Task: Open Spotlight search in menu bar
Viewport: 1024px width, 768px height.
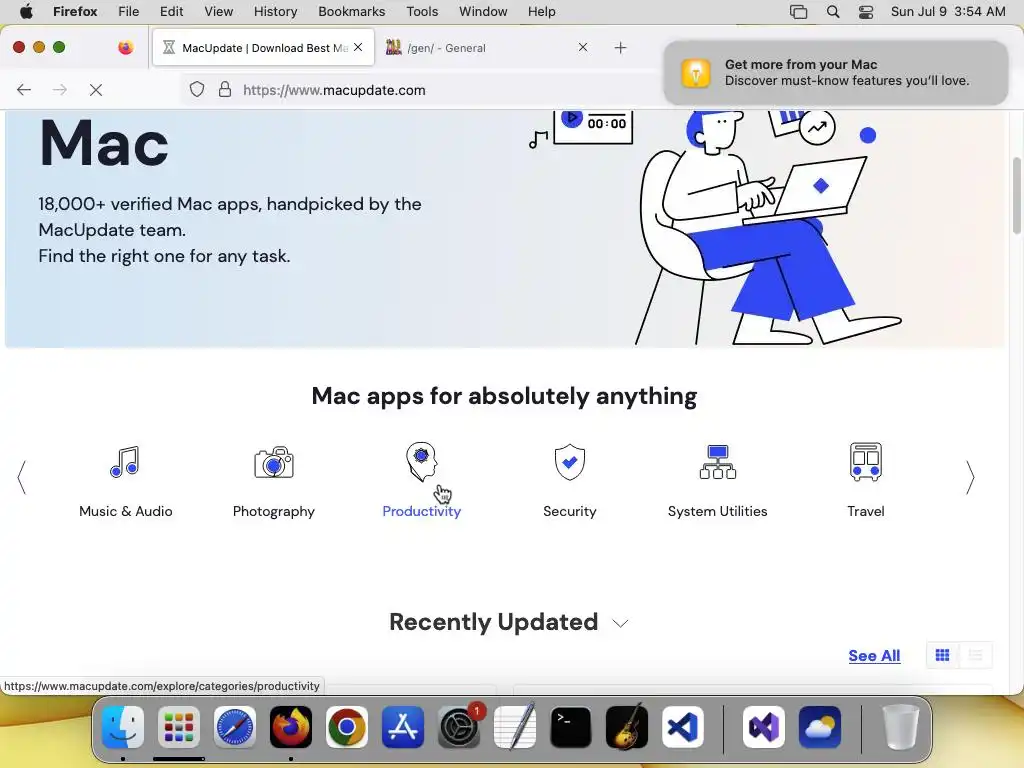Action: coord(833,12)
